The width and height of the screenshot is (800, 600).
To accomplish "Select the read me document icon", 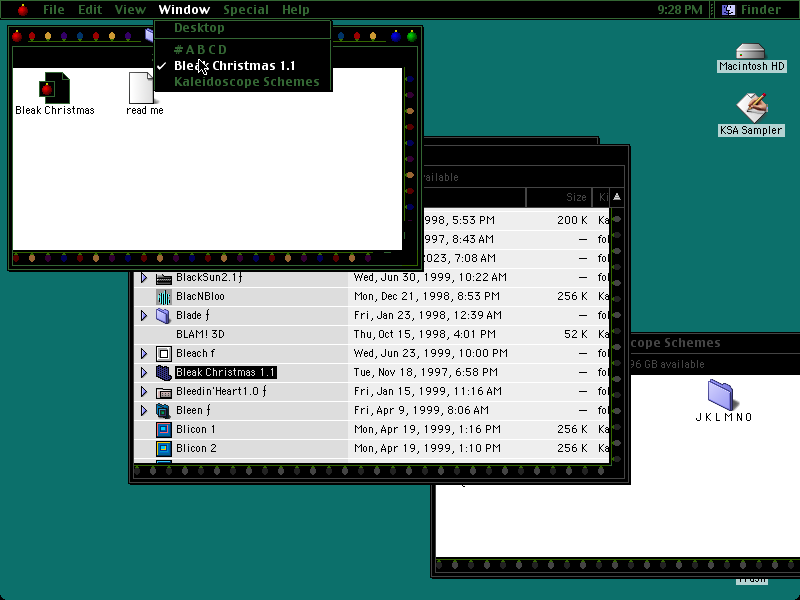I will pyautogui.click(x=141, y=88).
